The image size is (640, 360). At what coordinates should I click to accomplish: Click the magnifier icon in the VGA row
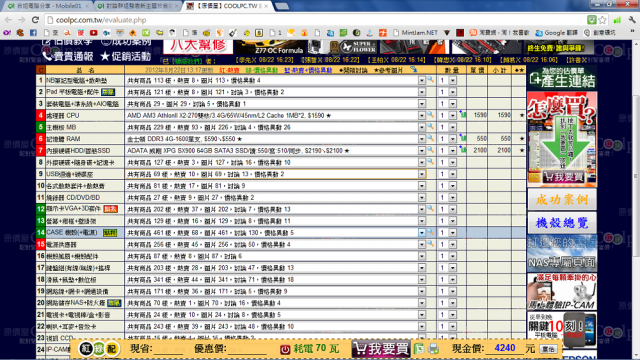(430, 209)
